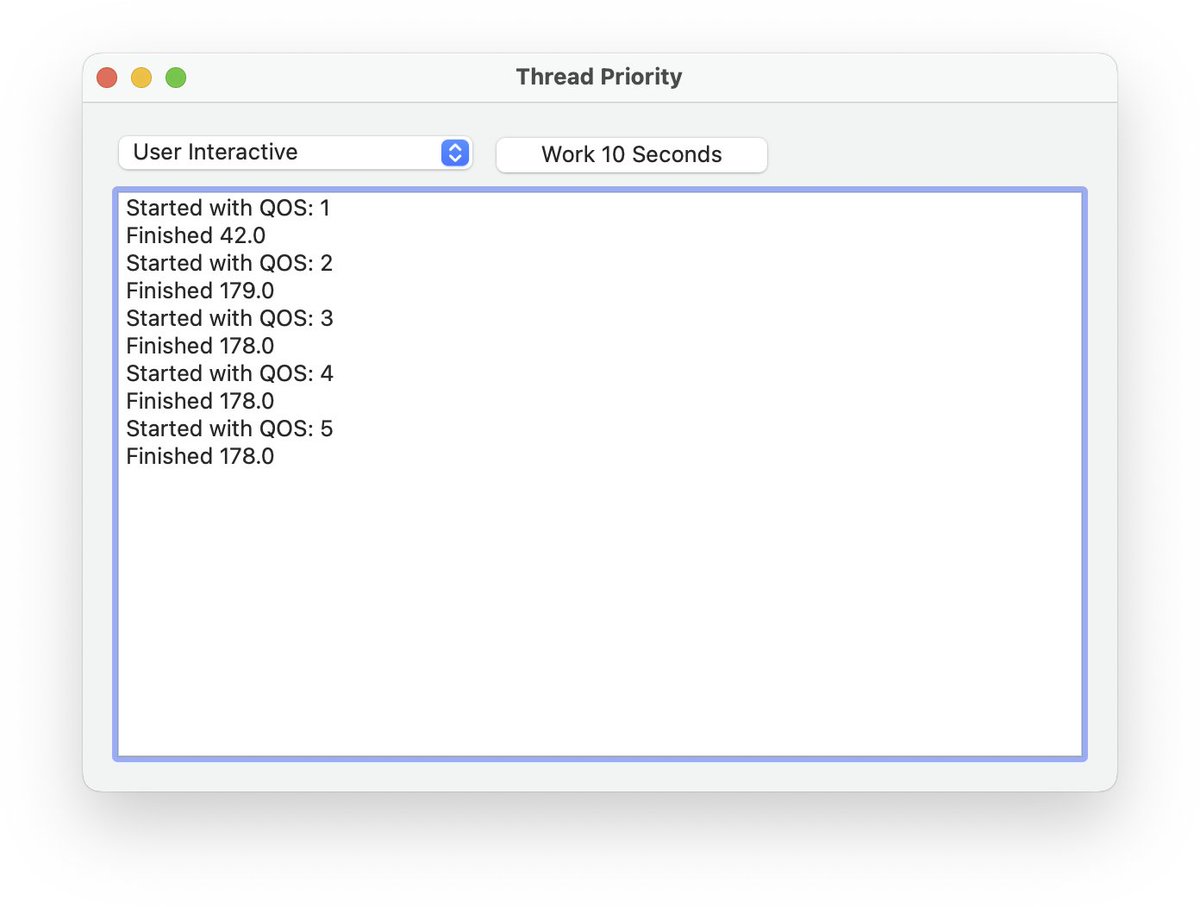Click the green zoom window button

176,77
